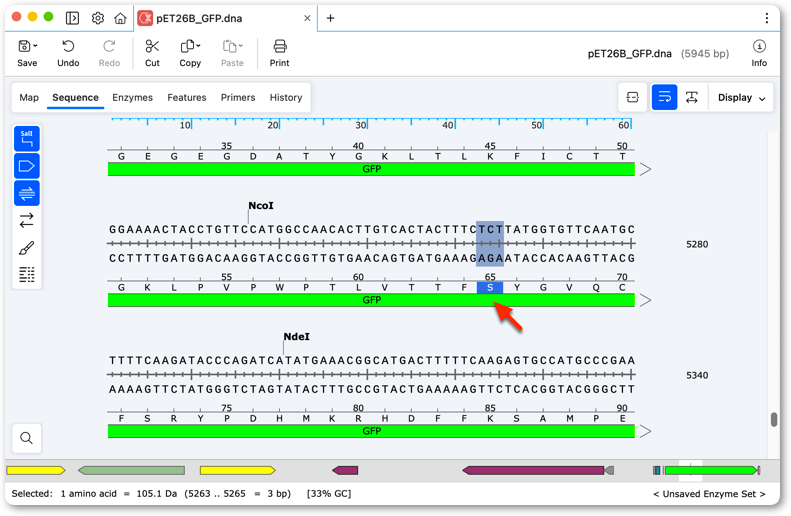Viewport: 791px width, 516px height.
Task: Open the Copy dropdown arrow
Action: 198,46
